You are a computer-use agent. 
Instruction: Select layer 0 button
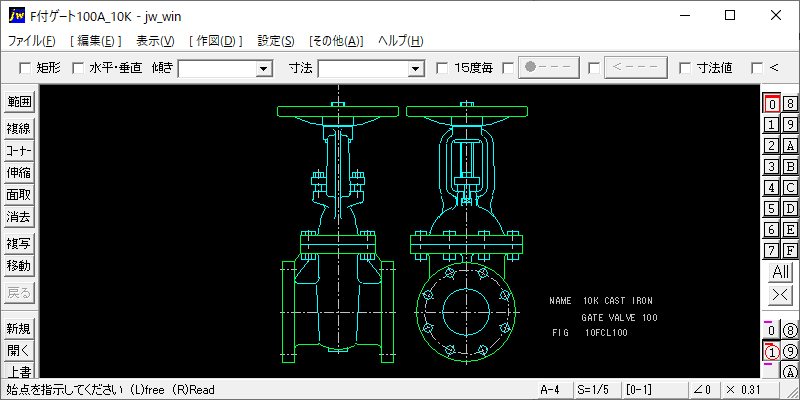click(772, 104)
